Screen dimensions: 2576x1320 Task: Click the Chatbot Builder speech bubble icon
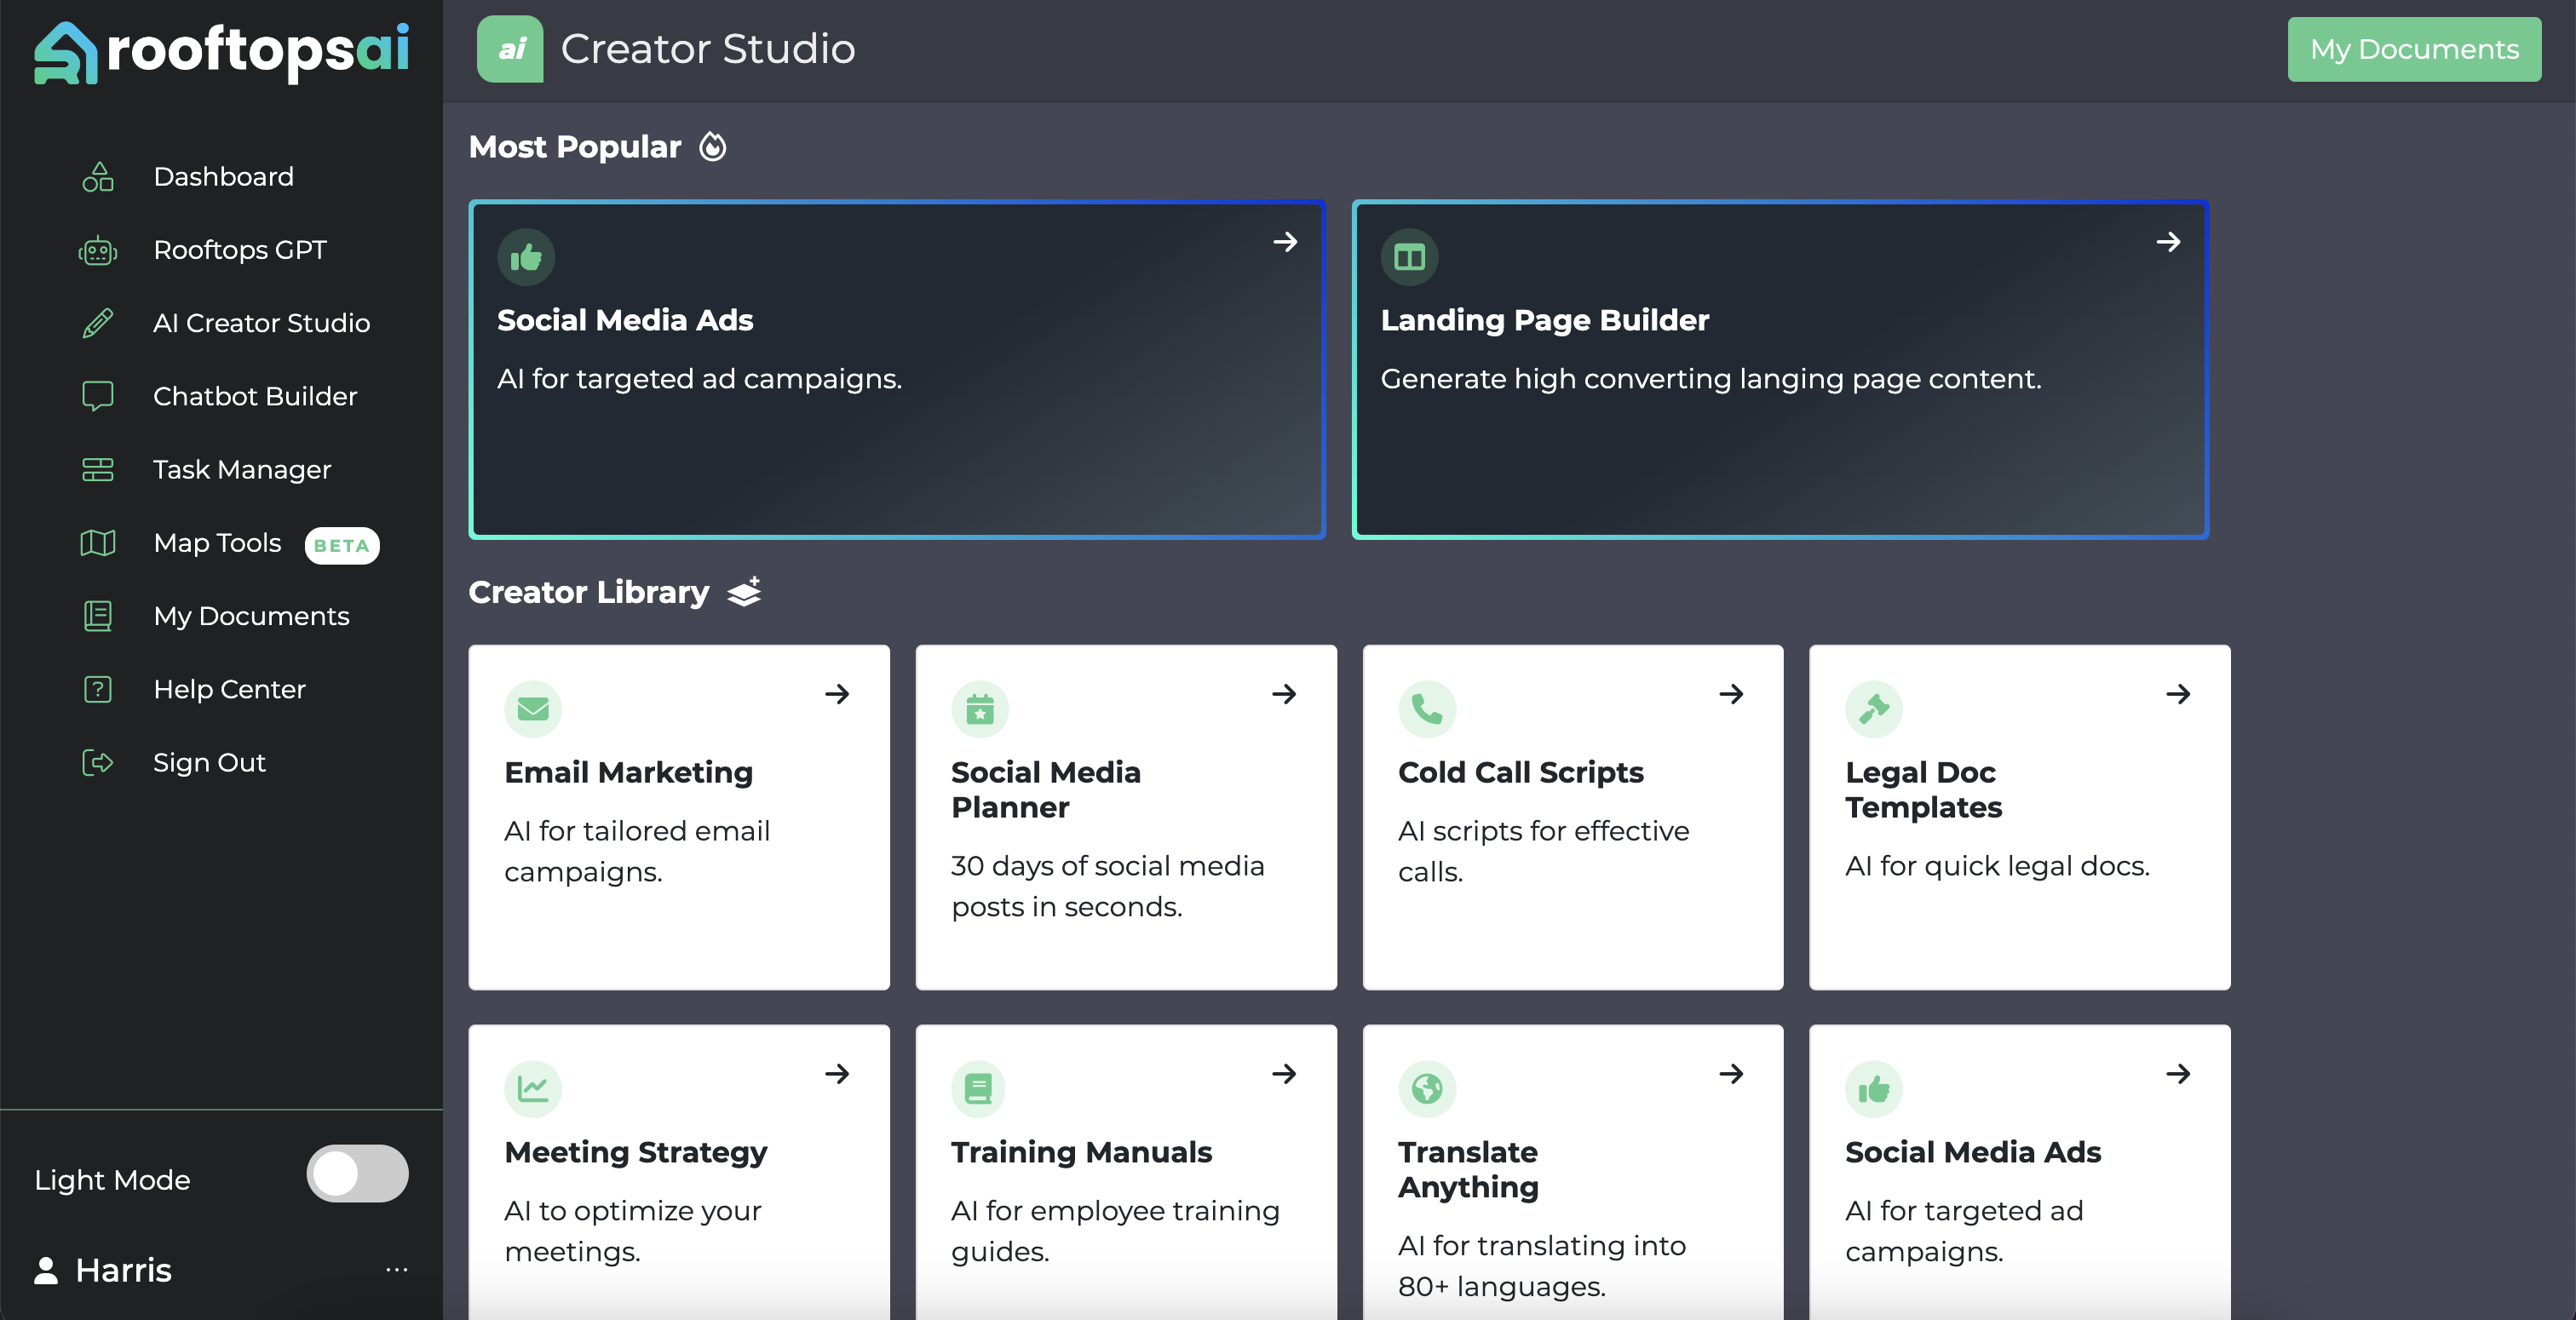pos(97,396)
